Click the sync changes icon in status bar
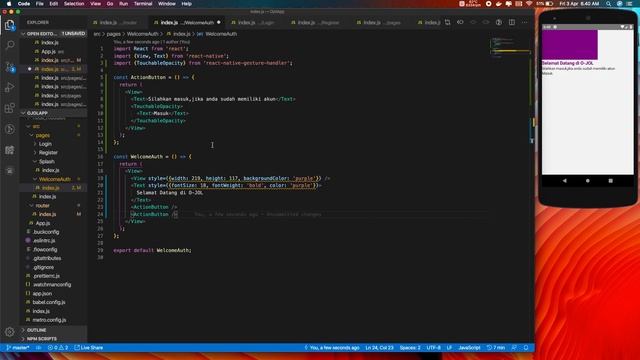This screenshot has width=640, height=360. (39, 348)
